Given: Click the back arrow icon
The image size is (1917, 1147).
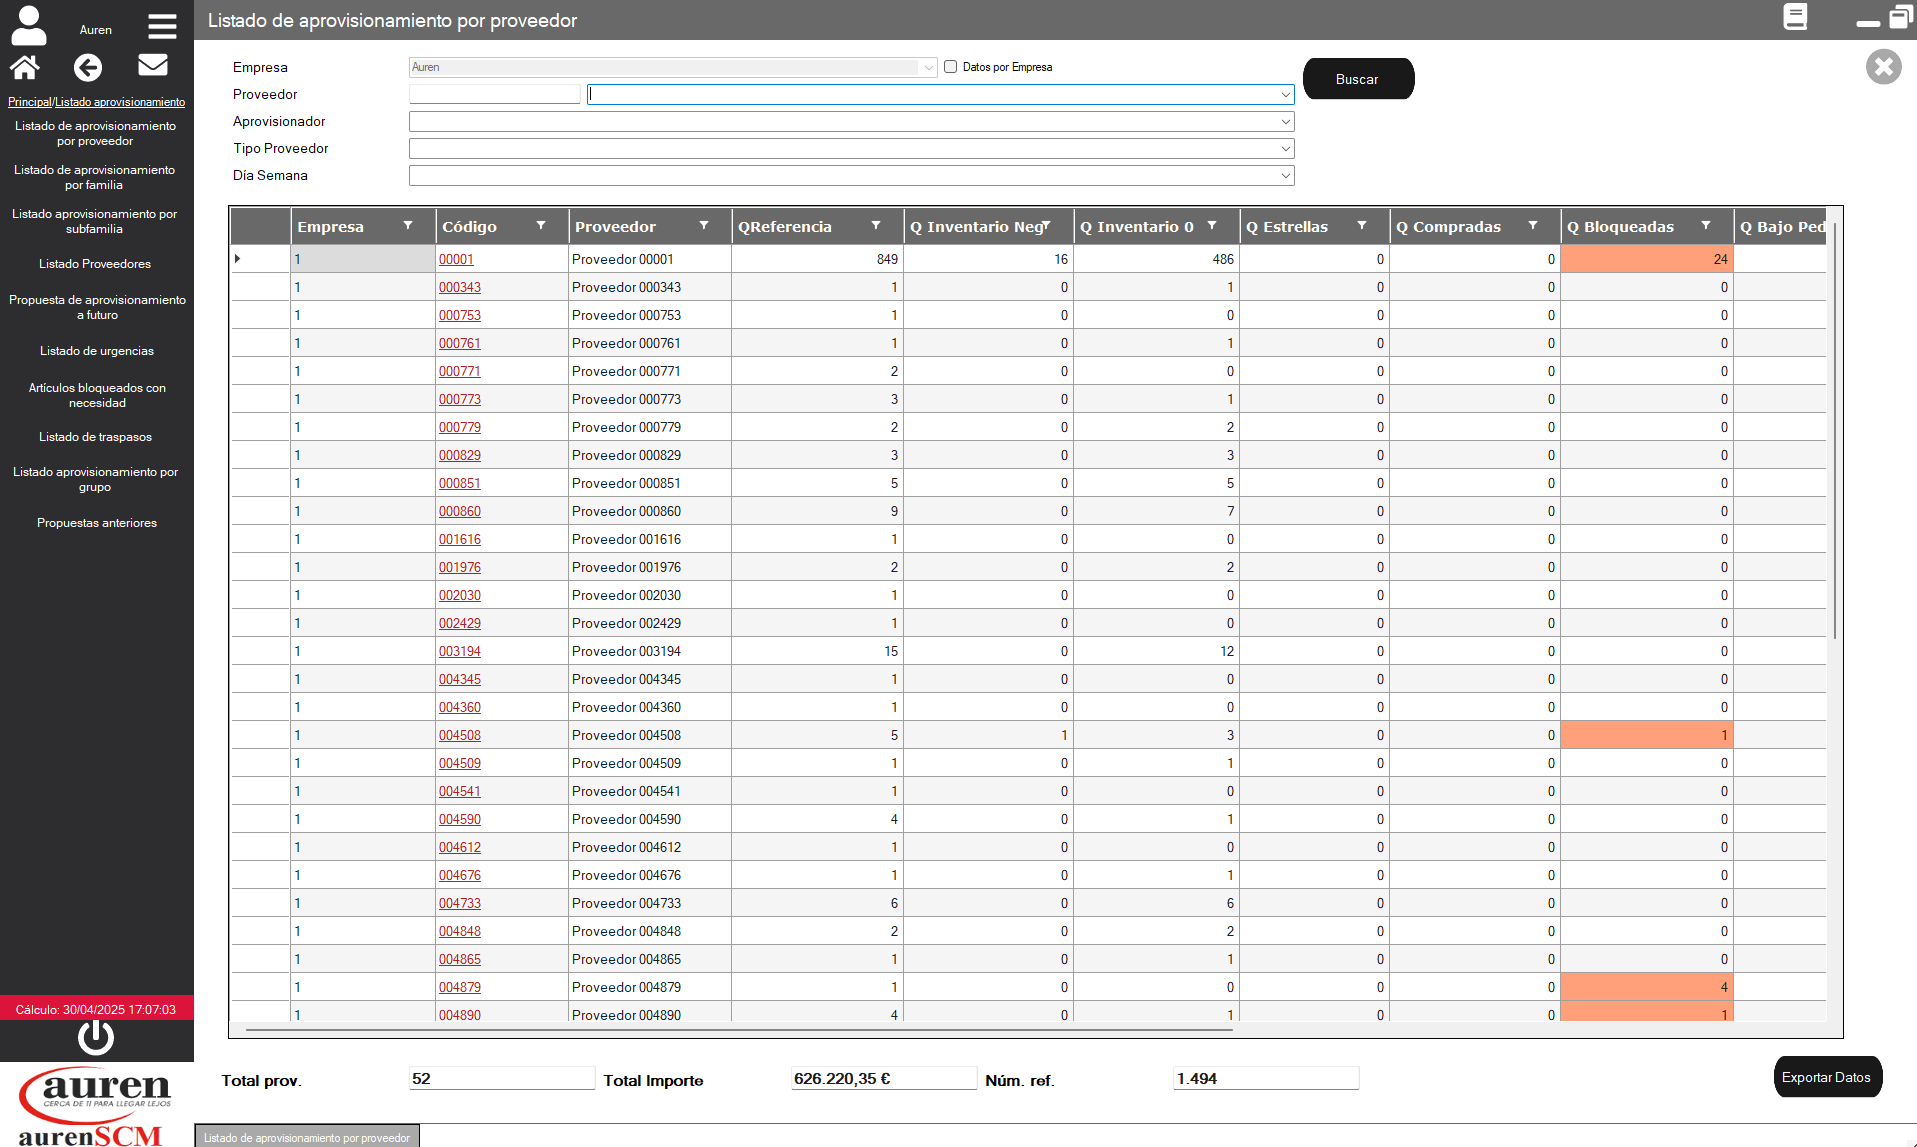Looking at the screenshot, I should tap(88, 67).
